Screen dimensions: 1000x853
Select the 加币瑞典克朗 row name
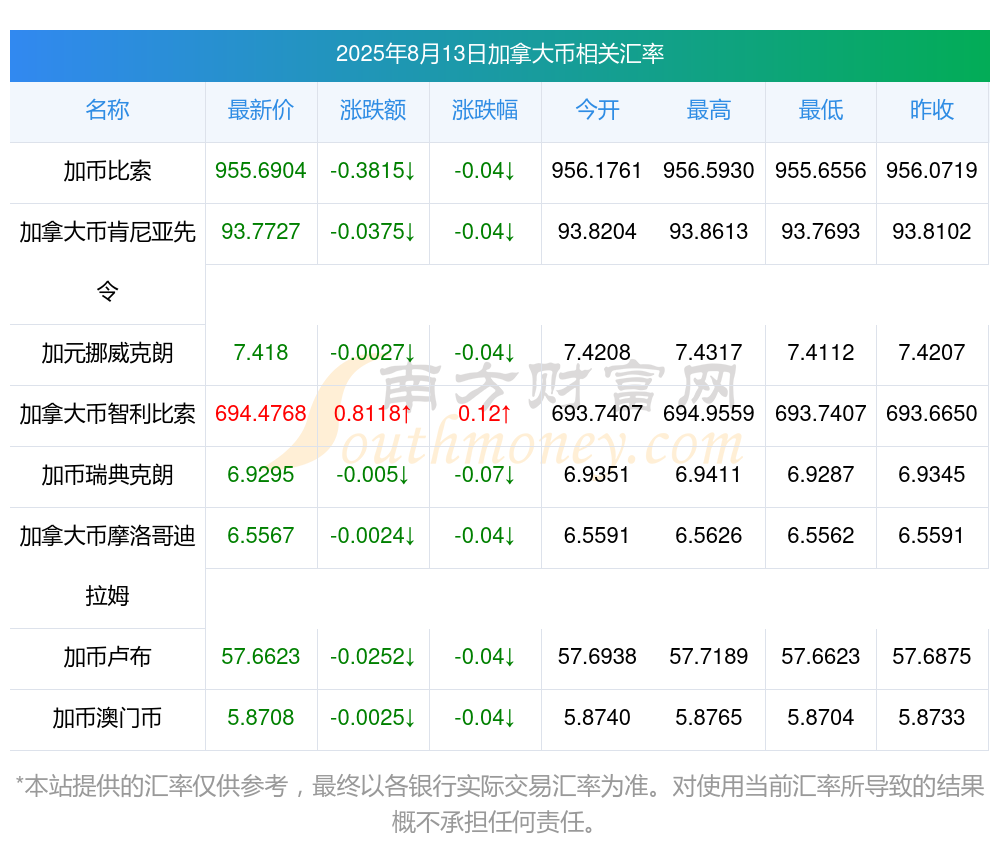(x=107, y=475)
